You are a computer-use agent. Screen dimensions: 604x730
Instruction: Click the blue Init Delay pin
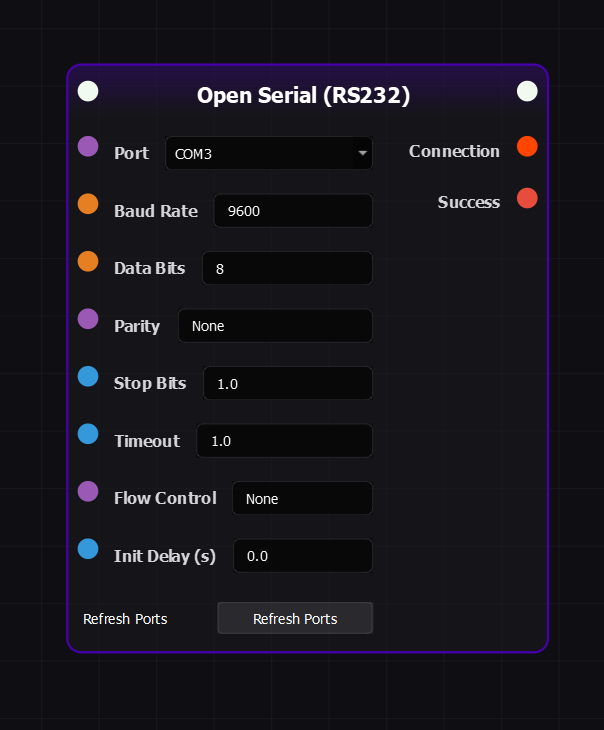tap(88, 549)
